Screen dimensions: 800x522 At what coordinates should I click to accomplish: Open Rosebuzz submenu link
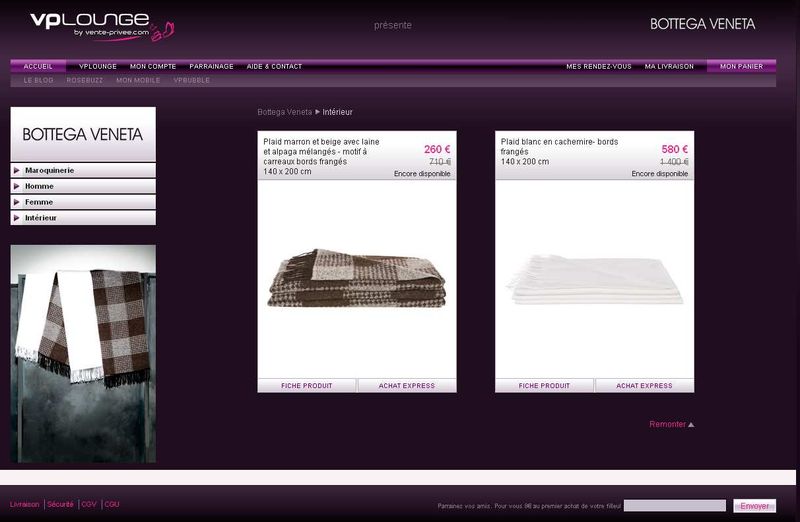click(x=85, y=80)
